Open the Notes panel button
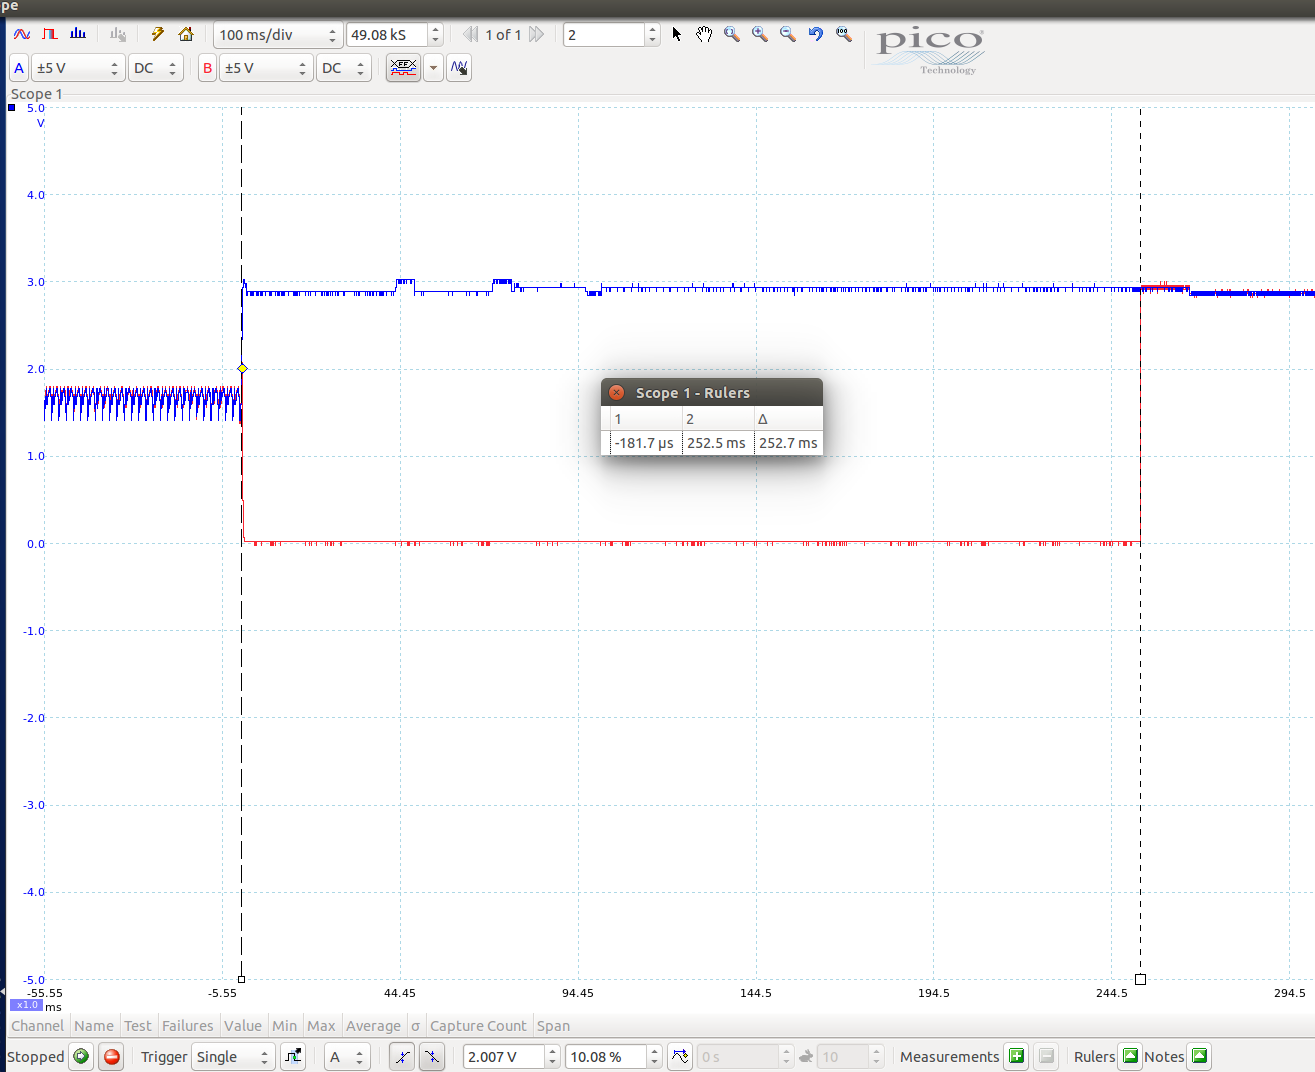Screen dimensions: 1315x1072 point(1198,1056)
